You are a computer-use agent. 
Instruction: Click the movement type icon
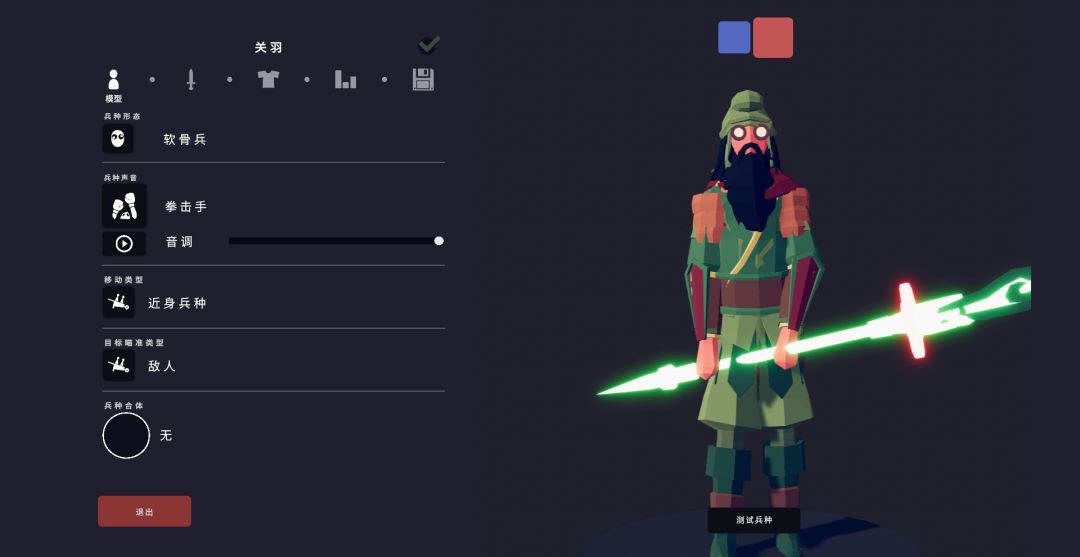[x=118, y=302]
